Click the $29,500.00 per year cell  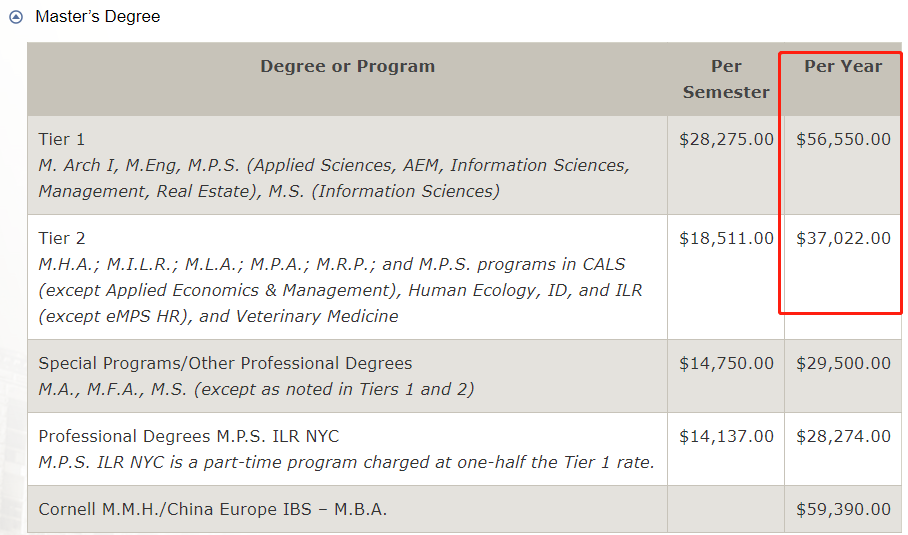[x=843, y=363]
